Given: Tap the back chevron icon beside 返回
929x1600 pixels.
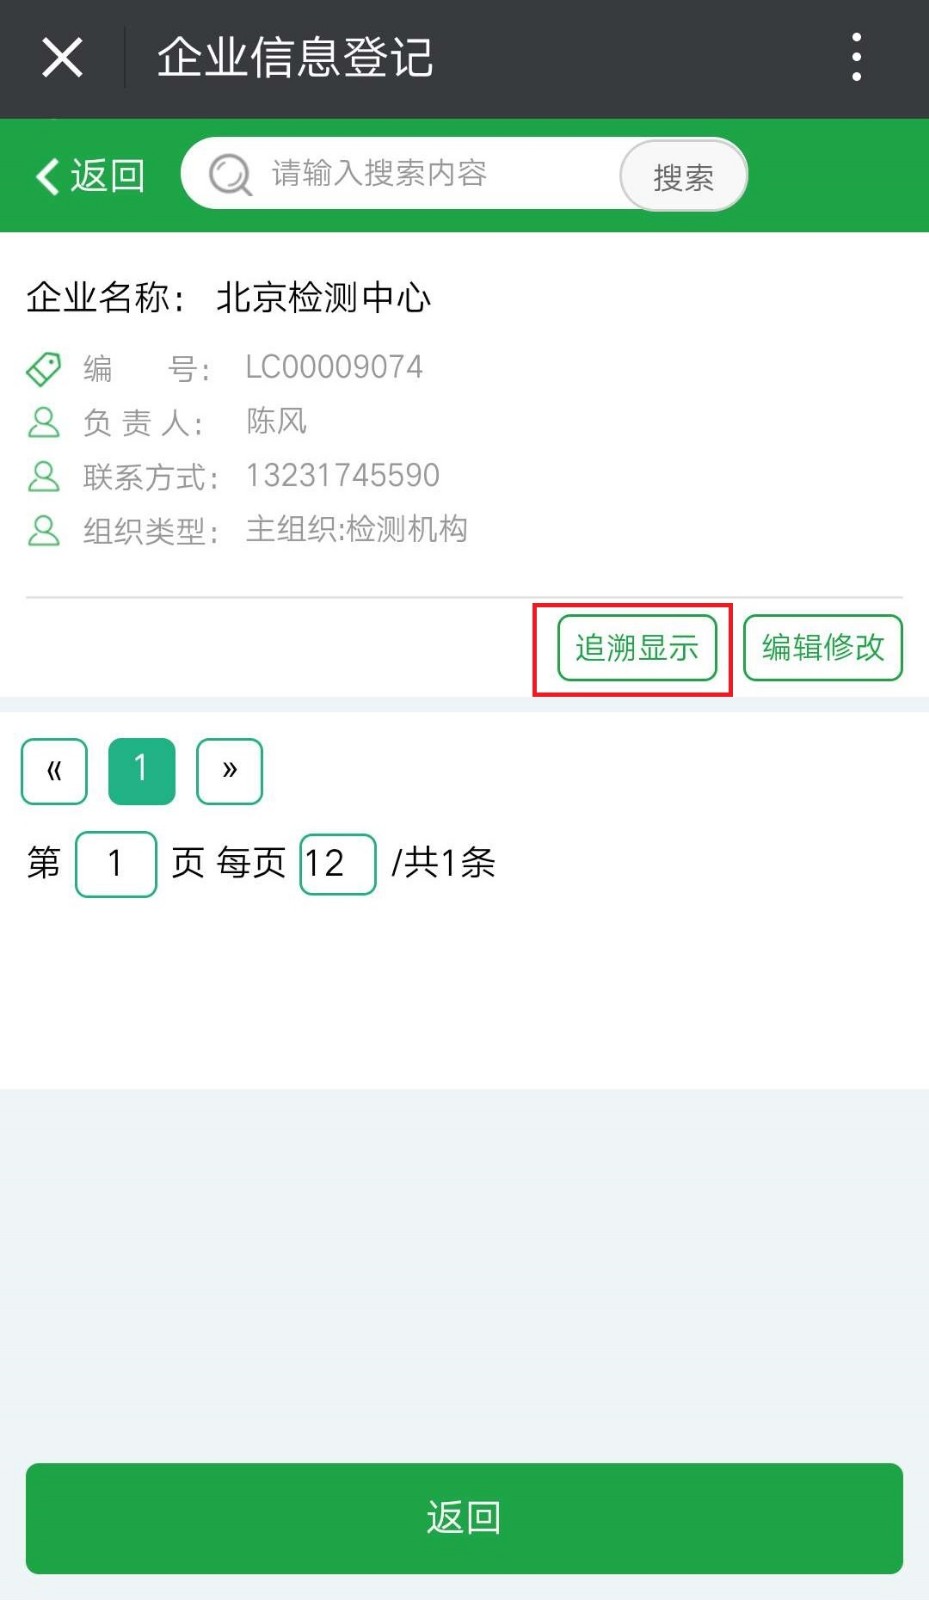Looking at the screenshot, I should click(x=47, y=176).
